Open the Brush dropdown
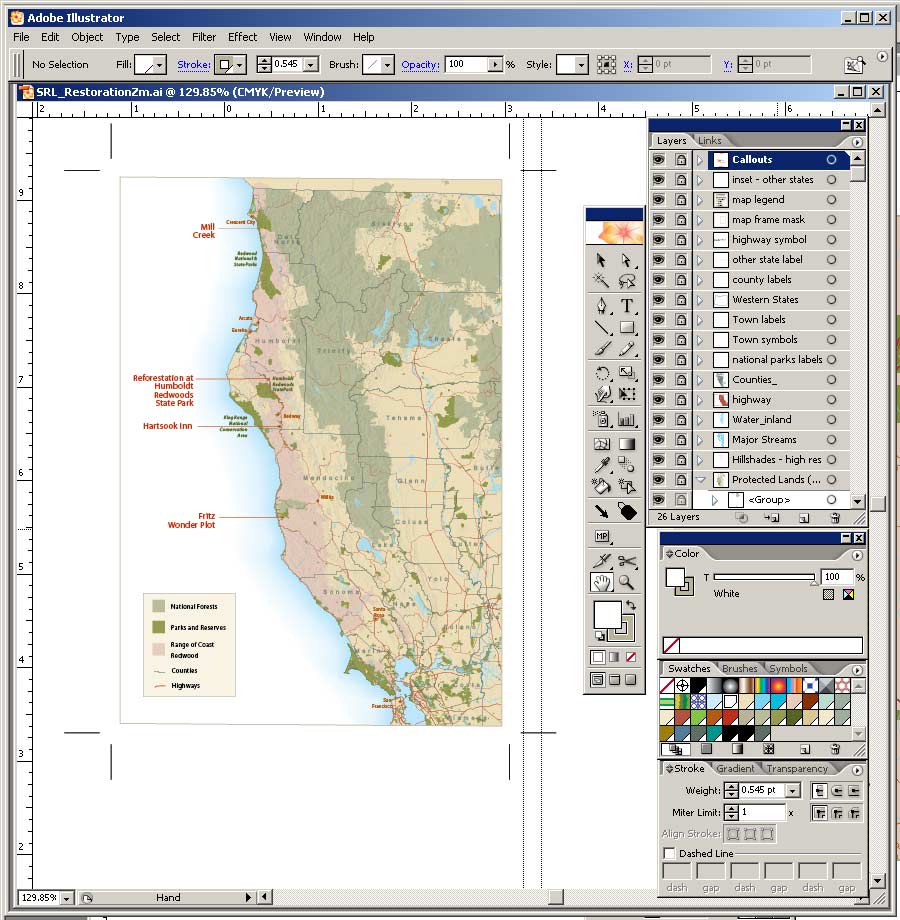Image resolution: width=900 pixels, height=920 pixels. [x=387, y=65]
